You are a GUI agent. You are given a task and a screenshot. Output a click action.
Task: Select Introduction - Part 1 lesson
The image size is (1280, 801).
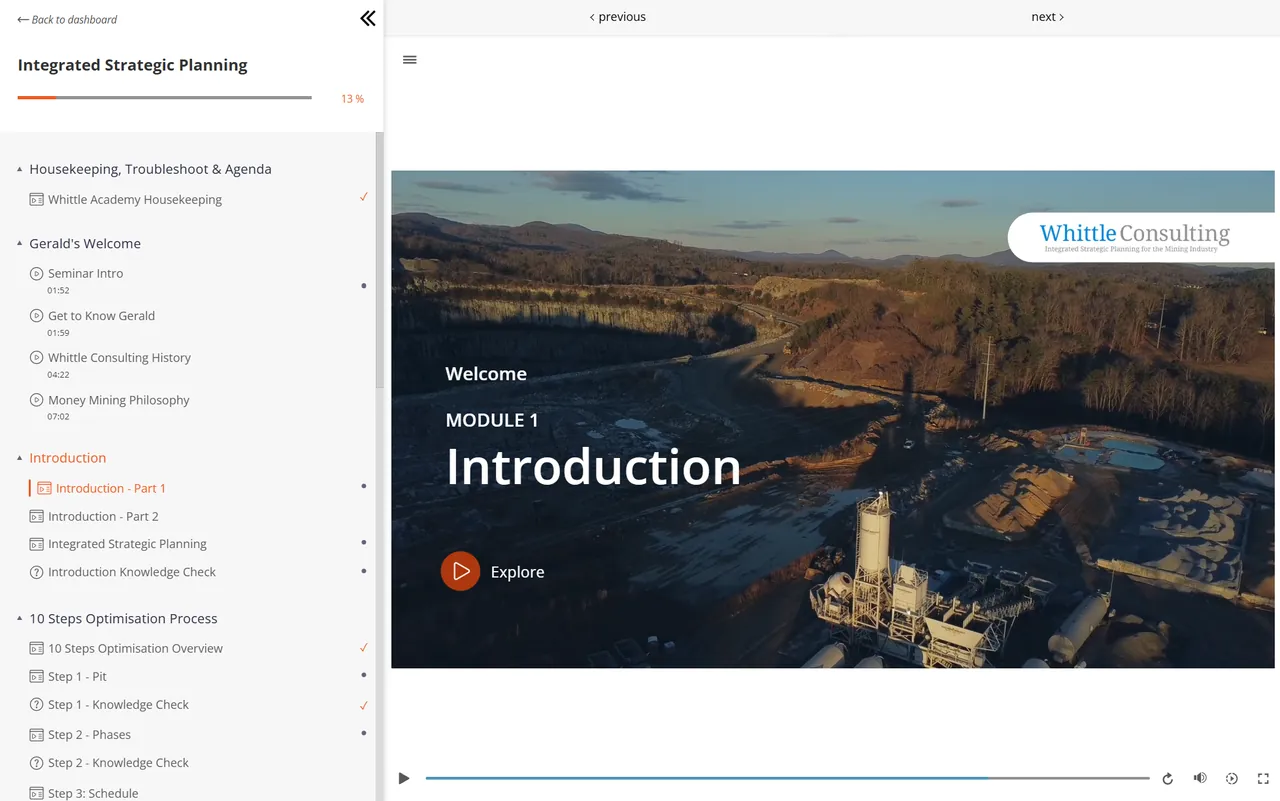coord(111,488)
